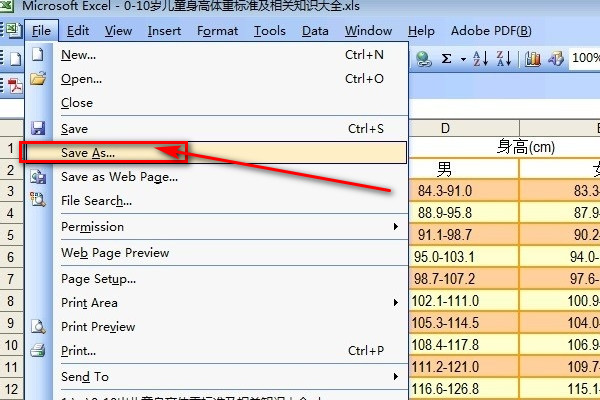Click the Adobe PDF toolbar icon
This screenshot has height=400, width=600.
pyautogui.click(x=15, y=86)
